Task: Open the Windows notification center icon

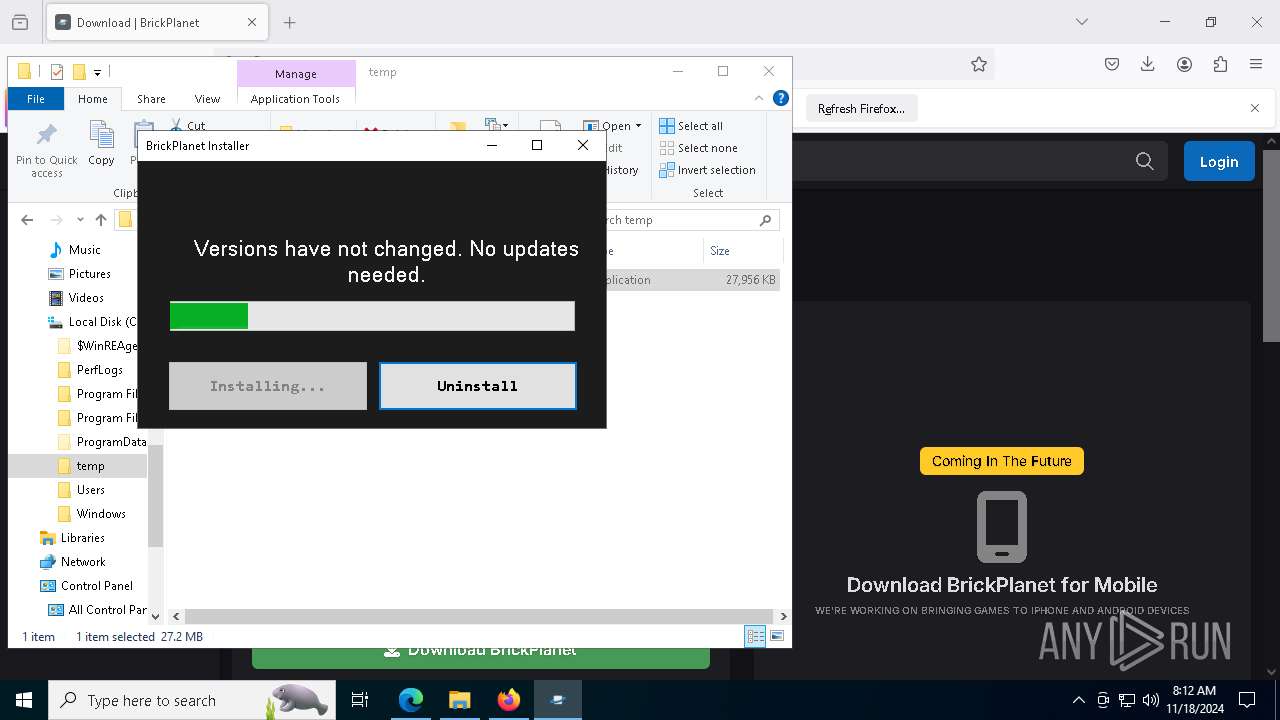Action: (x=1247, y=700)
